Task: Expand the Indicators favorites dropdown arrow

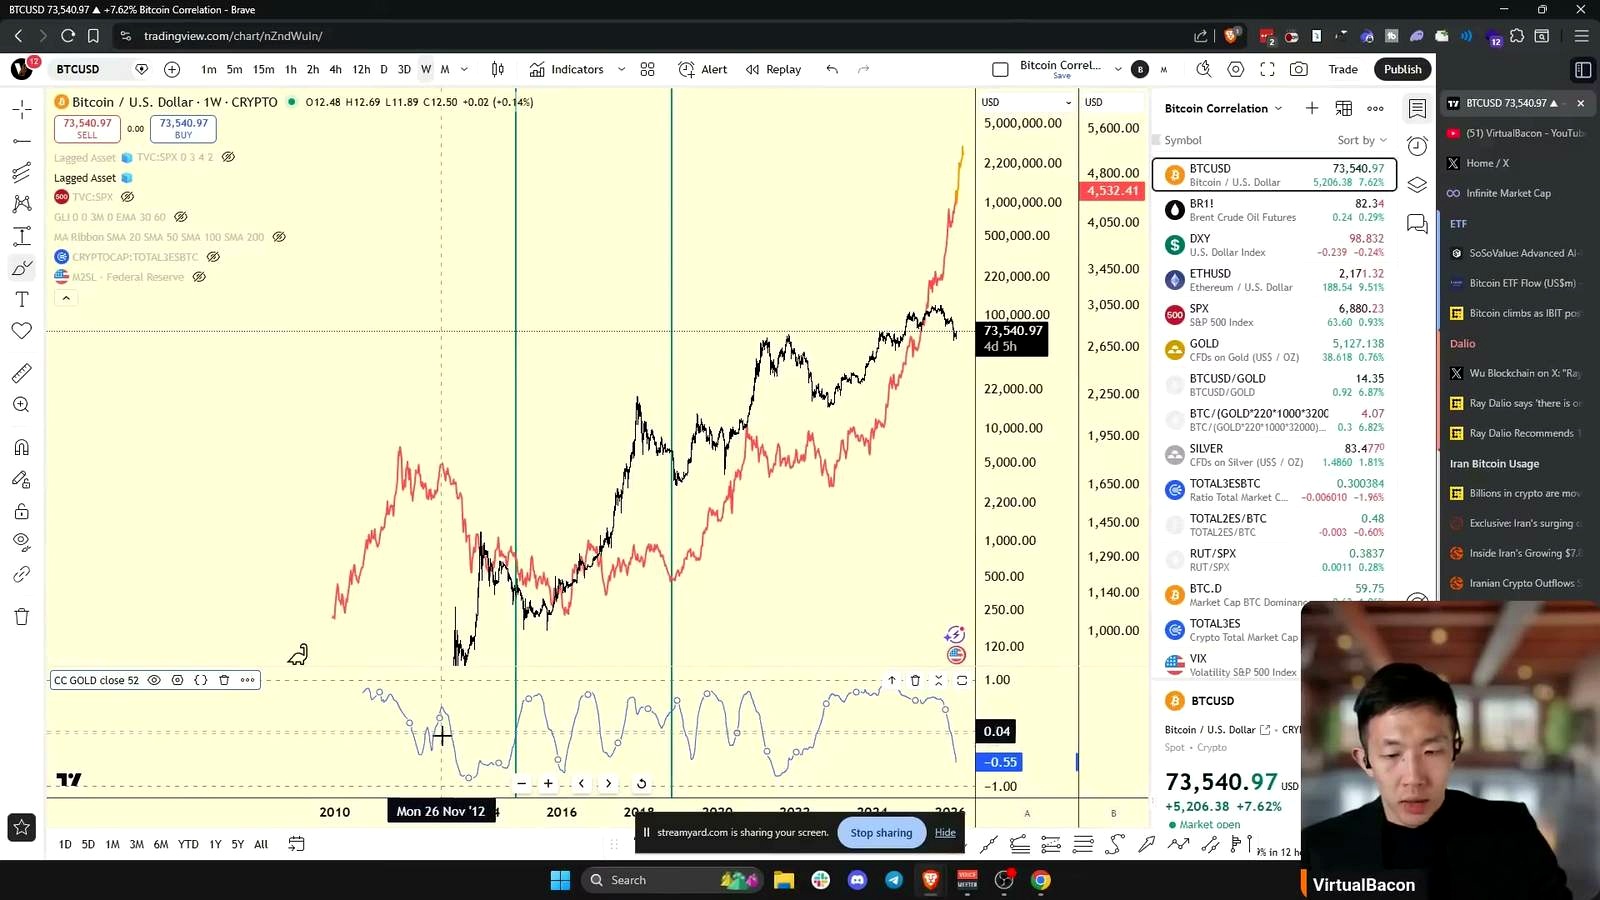Action: 621,69
